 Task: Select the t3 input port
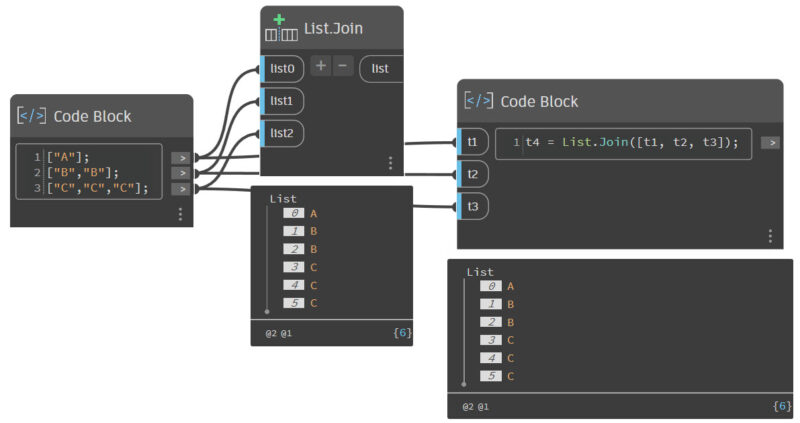click(473, 206)
